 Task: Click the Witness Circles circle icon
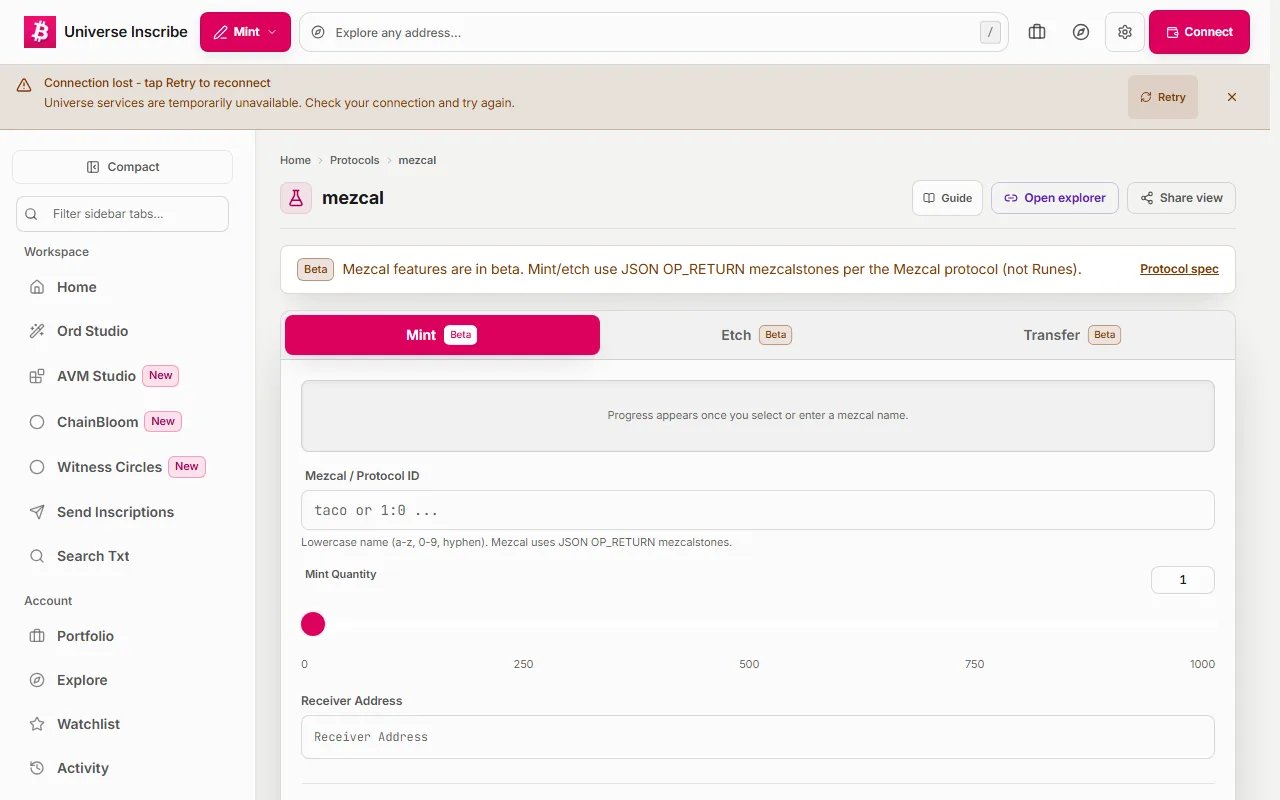(x=37, y=467)
